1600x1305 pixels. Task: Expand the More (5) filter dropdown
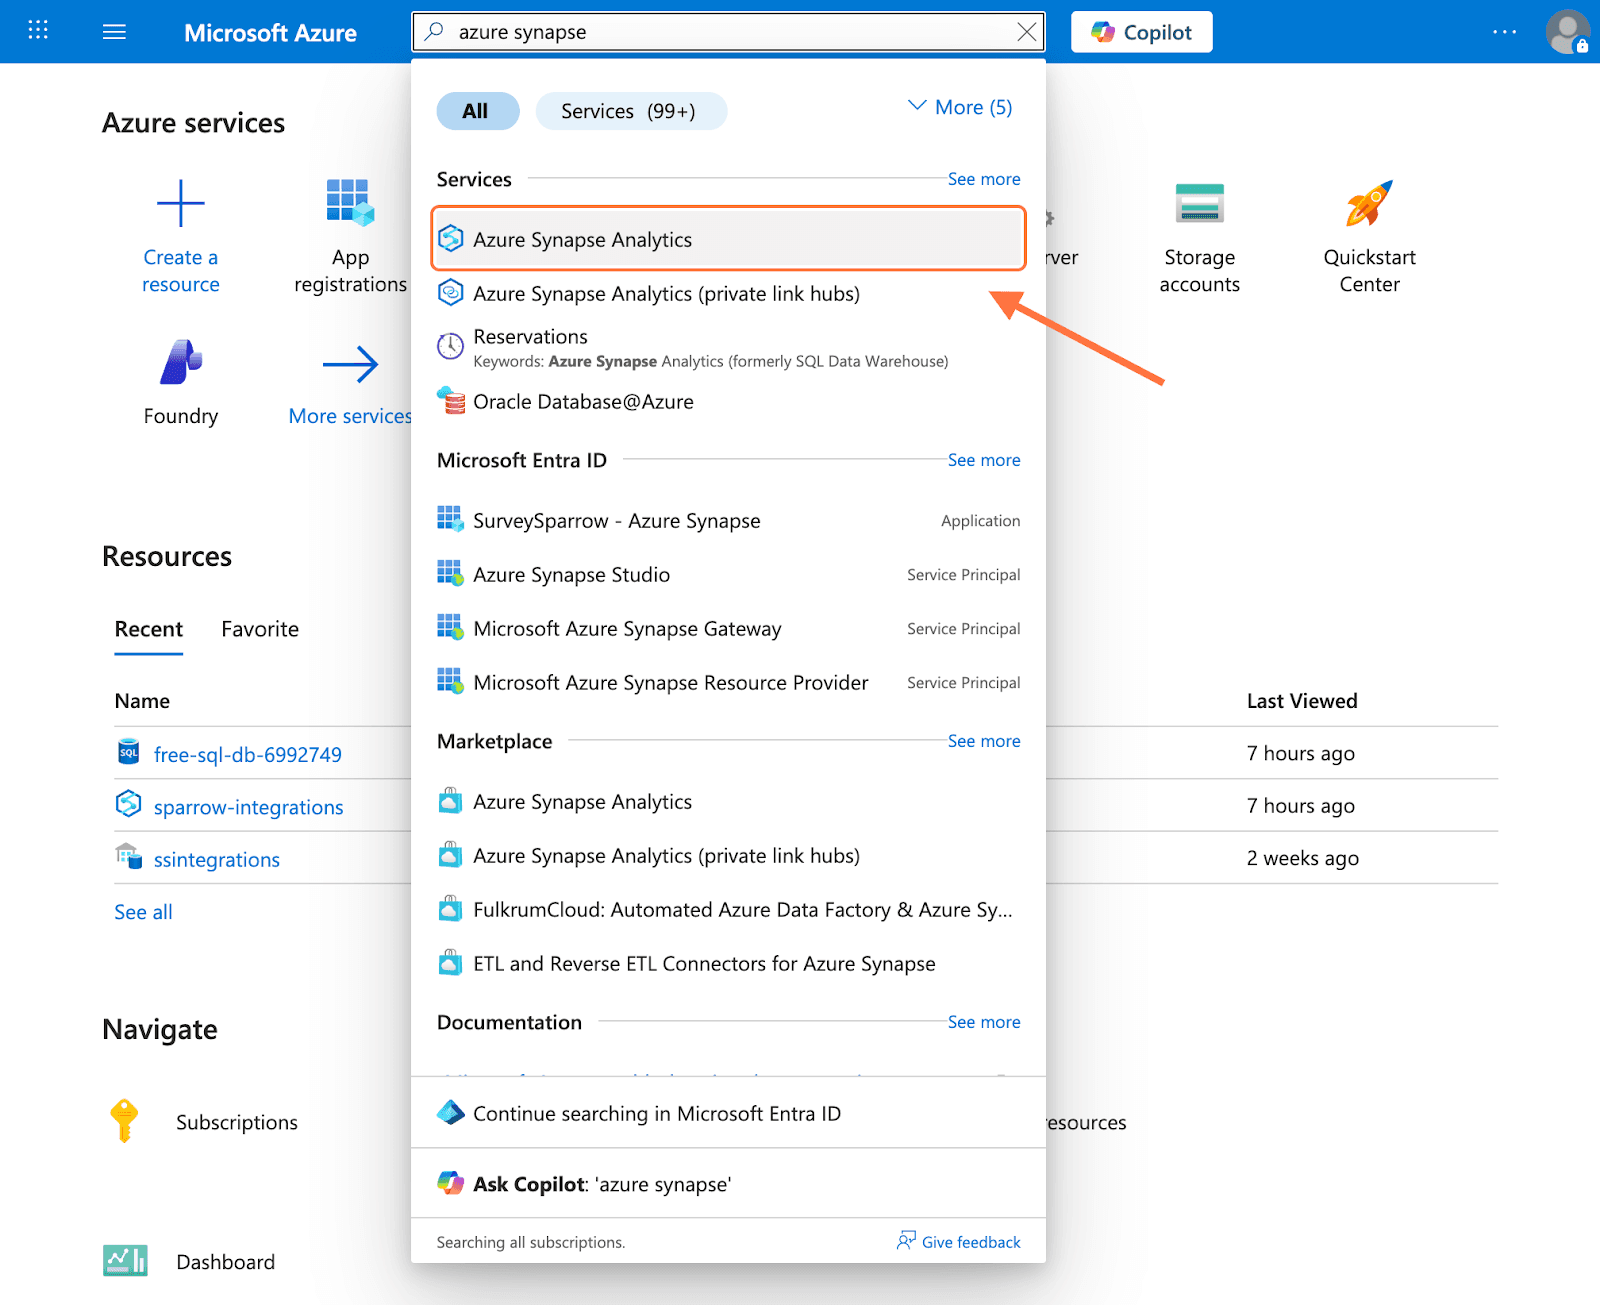click(960, 107)
